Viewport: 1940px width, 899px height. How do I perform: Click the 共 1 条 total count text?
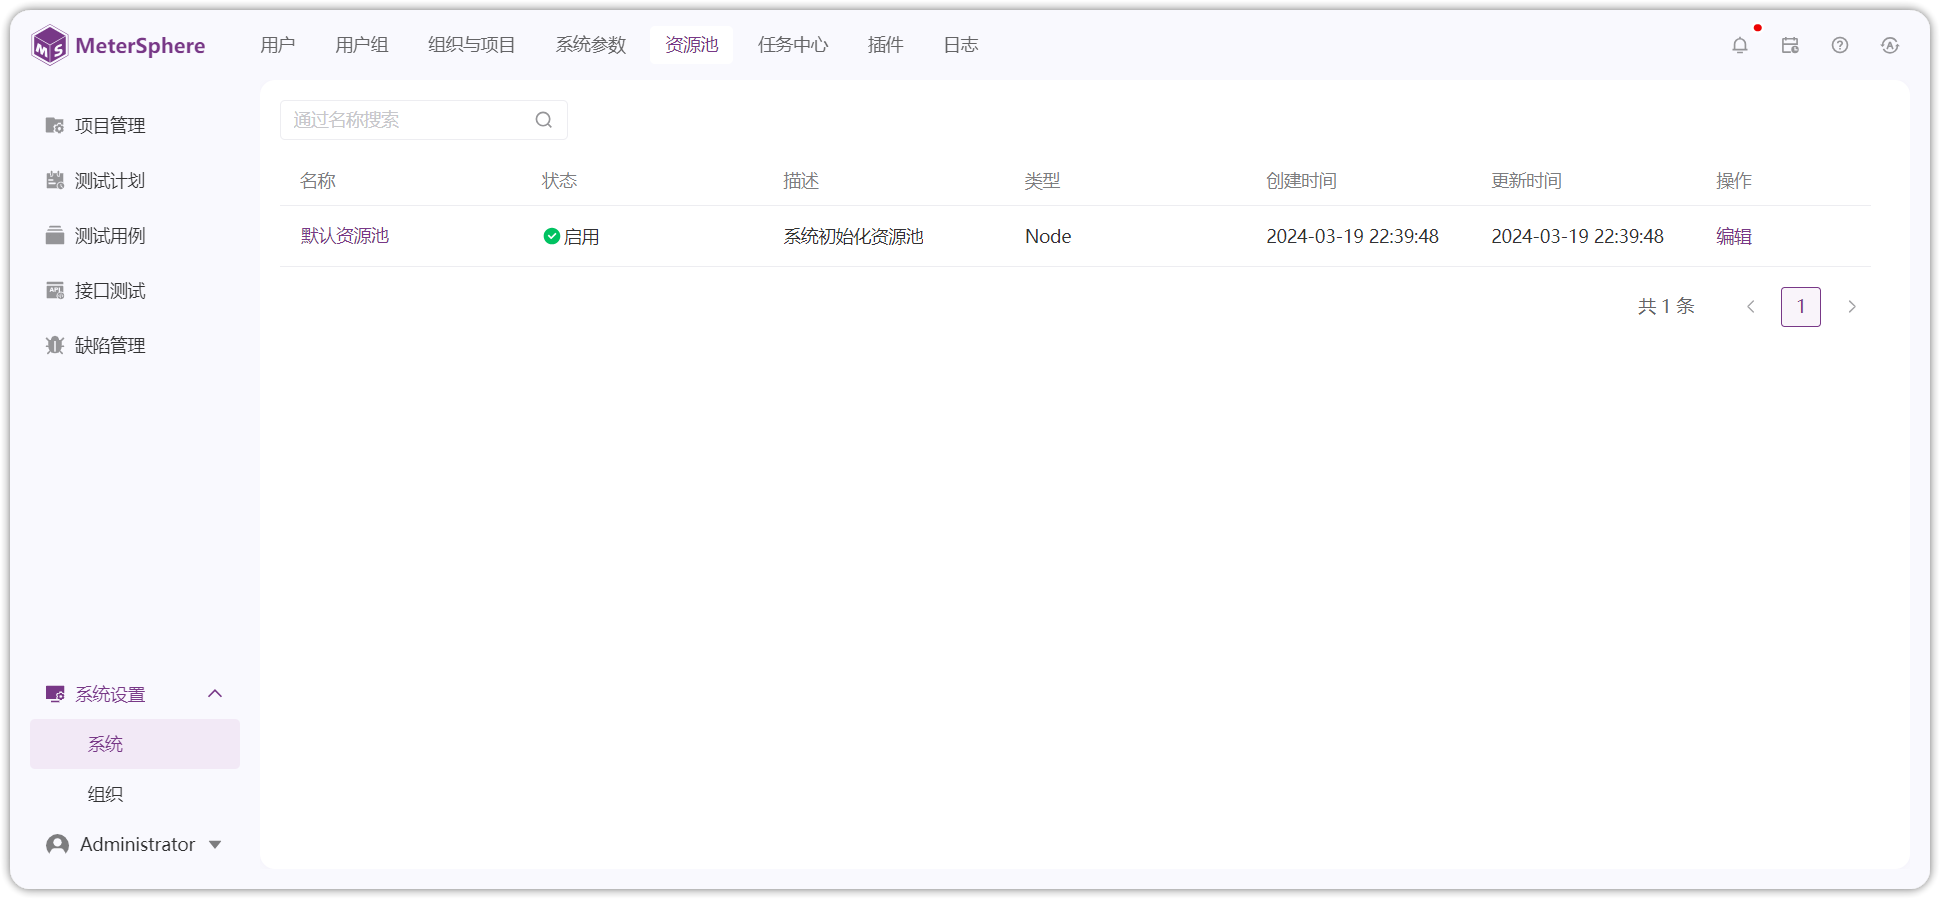click(1666, 306)
